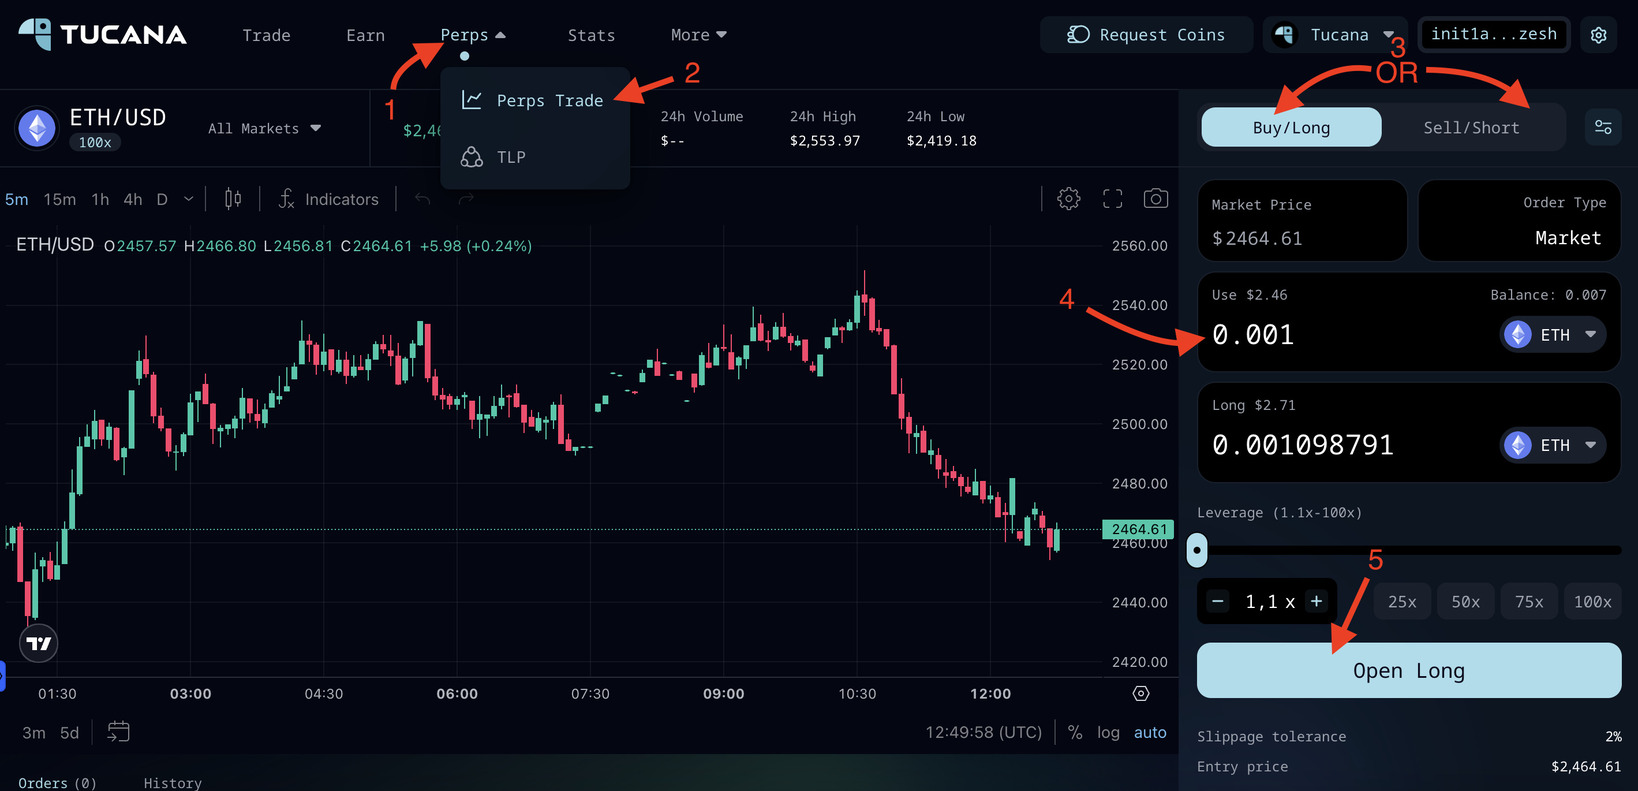Image resolution: width=1638 pixels, height=791 pixels.
Task: Take a chart snapshot with camera icon
Action: [x=1156, y=198]
